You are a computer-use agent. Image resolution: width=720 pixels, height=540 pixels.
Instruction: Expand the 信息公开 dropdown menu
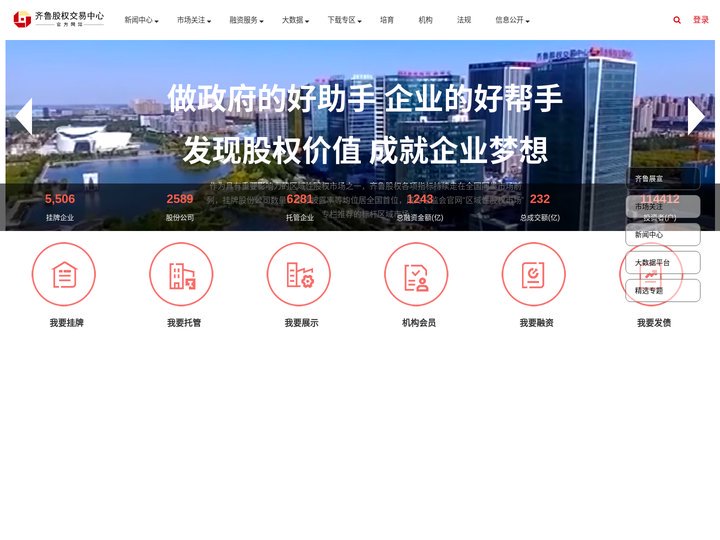[x=512, y=20]
